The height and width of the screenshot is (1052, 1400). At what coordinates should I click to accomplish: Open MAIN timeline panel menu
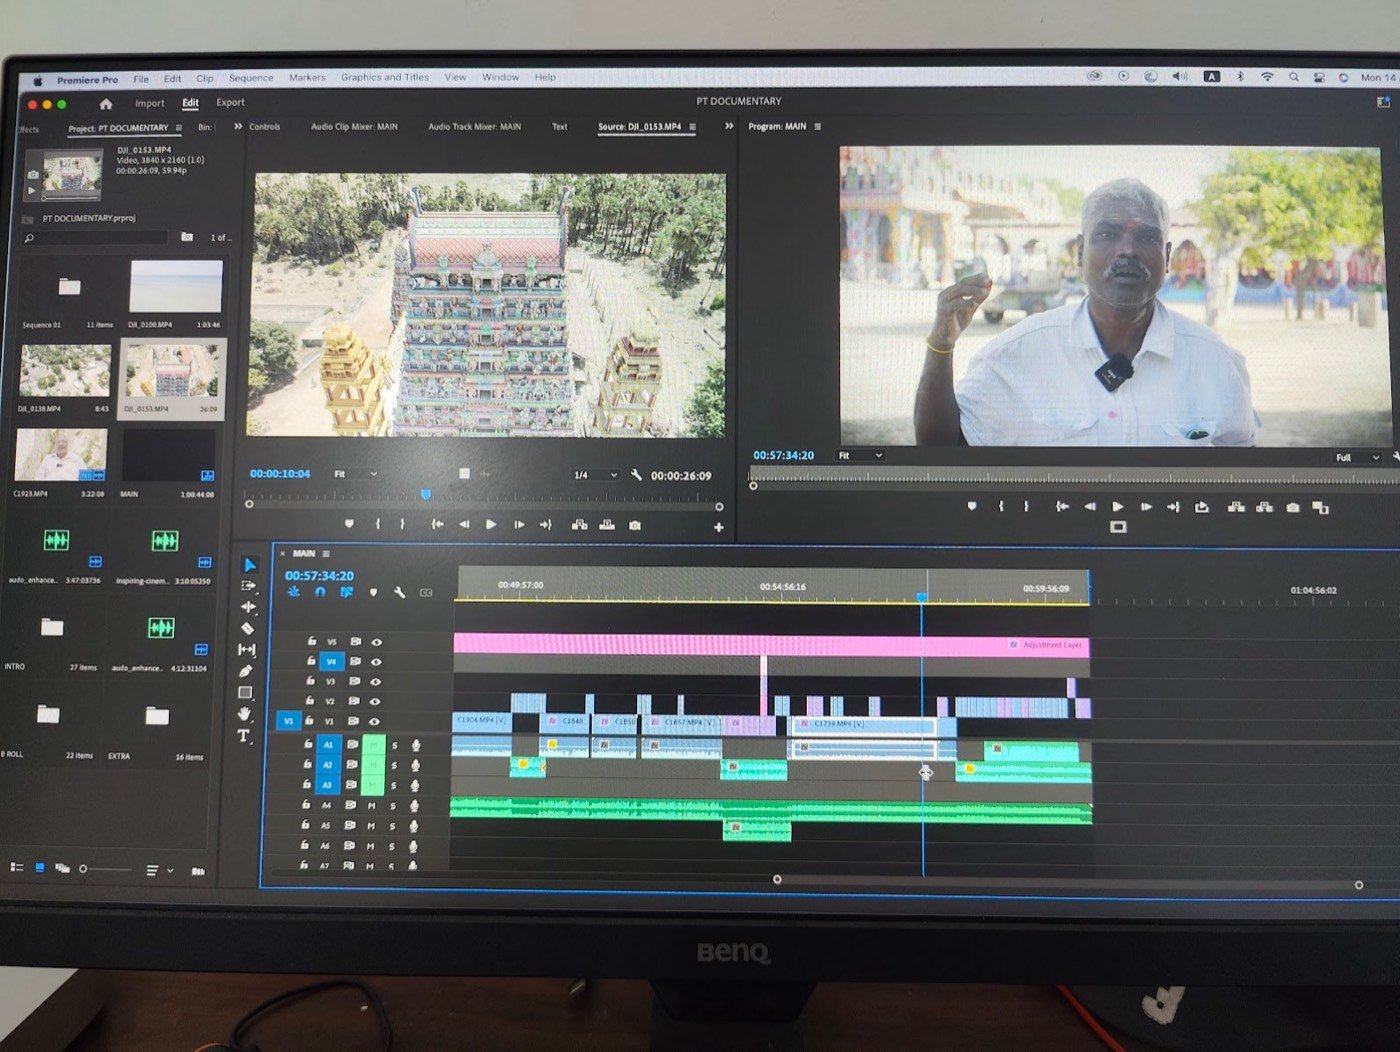click(326, 553)
